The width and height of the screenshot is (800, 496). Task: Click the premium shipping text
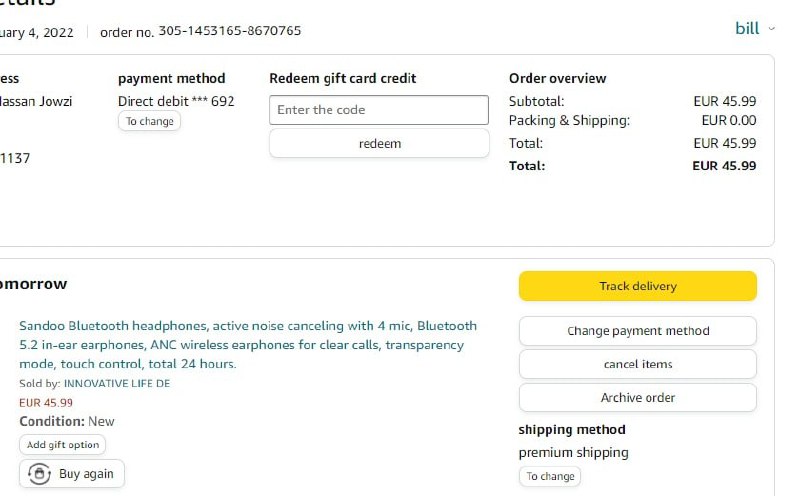(x=573, y=452)
